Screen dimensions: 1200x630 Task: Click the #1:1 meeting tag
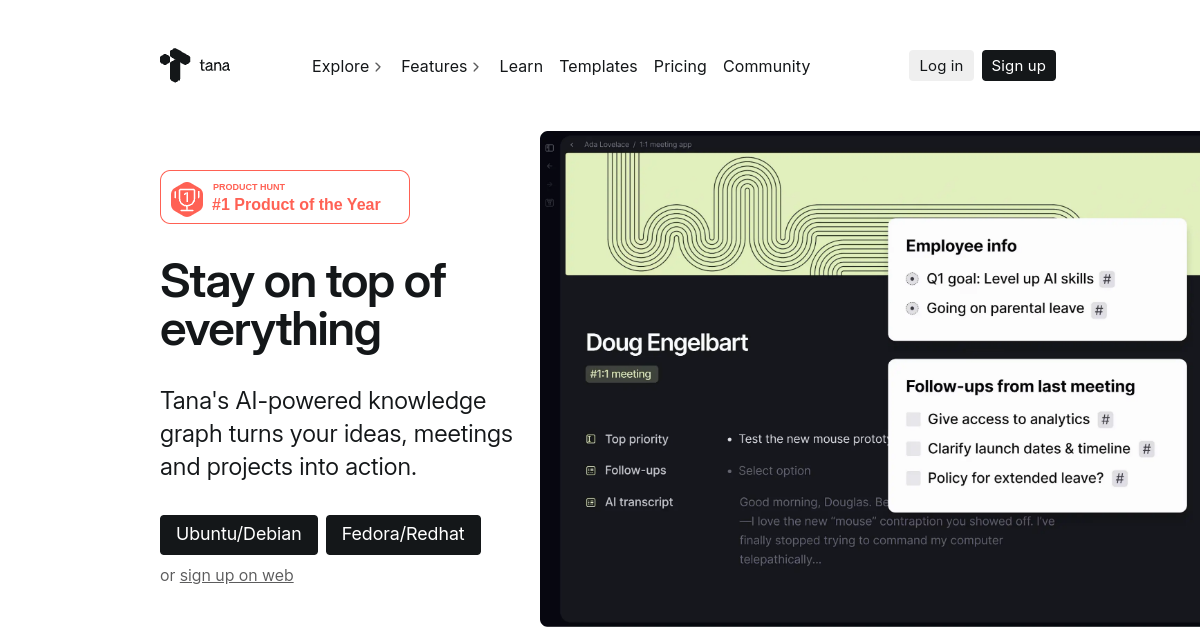point(621,374)
